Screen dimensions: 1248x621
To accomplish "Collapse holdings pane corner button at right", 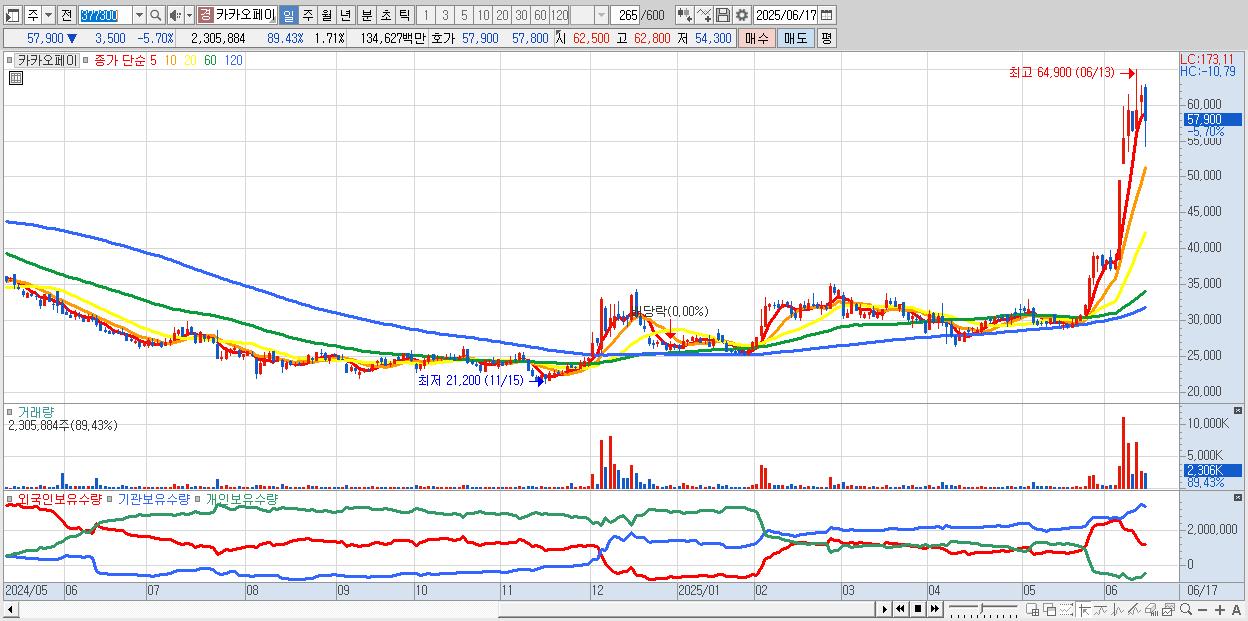I will click(x=1238, y=498).
